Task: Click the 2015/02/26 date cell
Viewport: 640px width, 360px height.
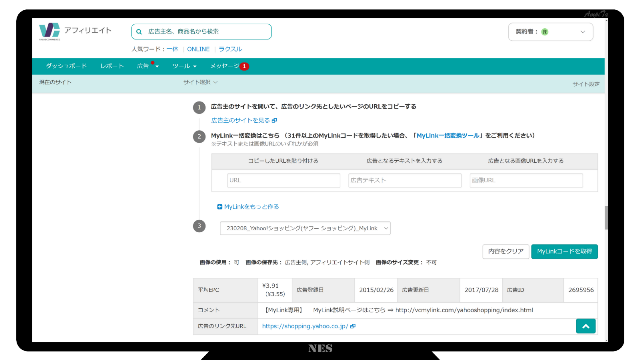Action: click(x=376, y=290)
